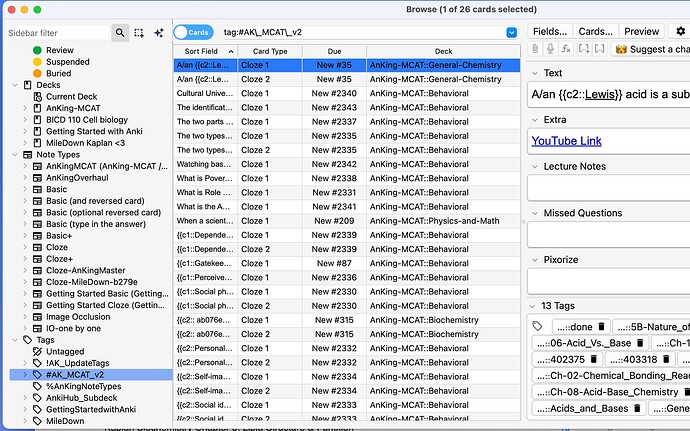This screenshot has height=431, width=690.
Task: Click the empty Missed Questions field
Action: (x=609, y=235)
